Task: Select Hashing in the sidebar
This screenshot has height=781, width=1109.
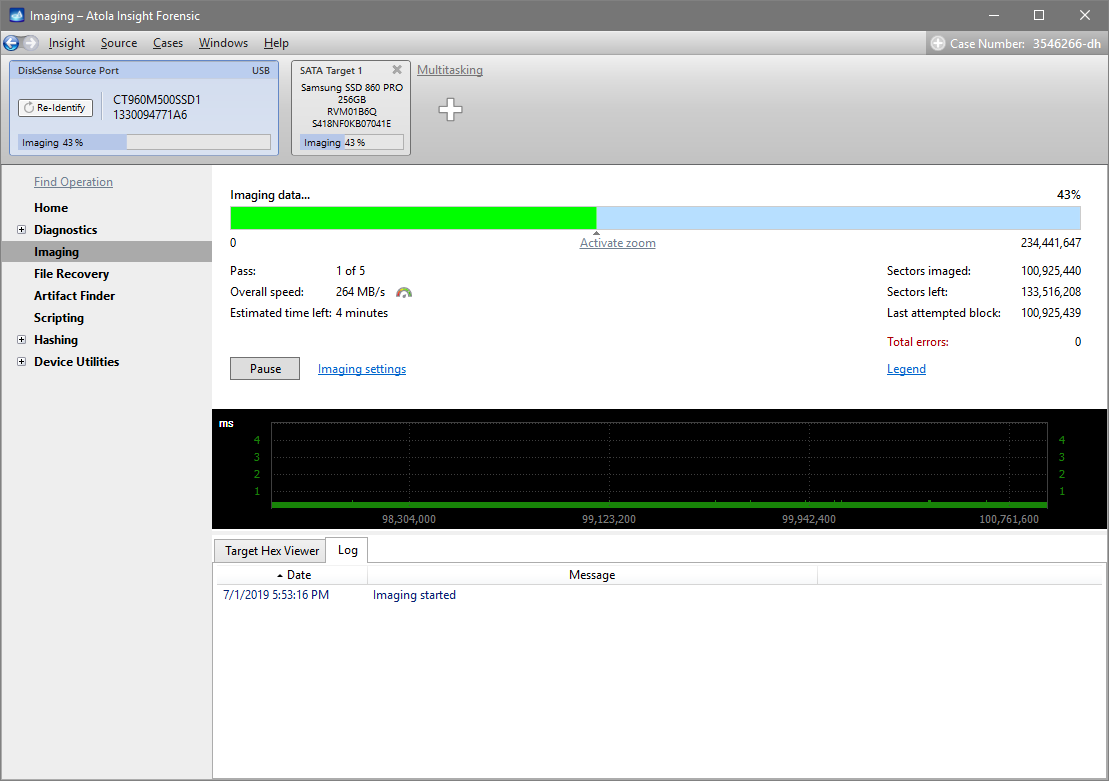Action: coord(56,340)
